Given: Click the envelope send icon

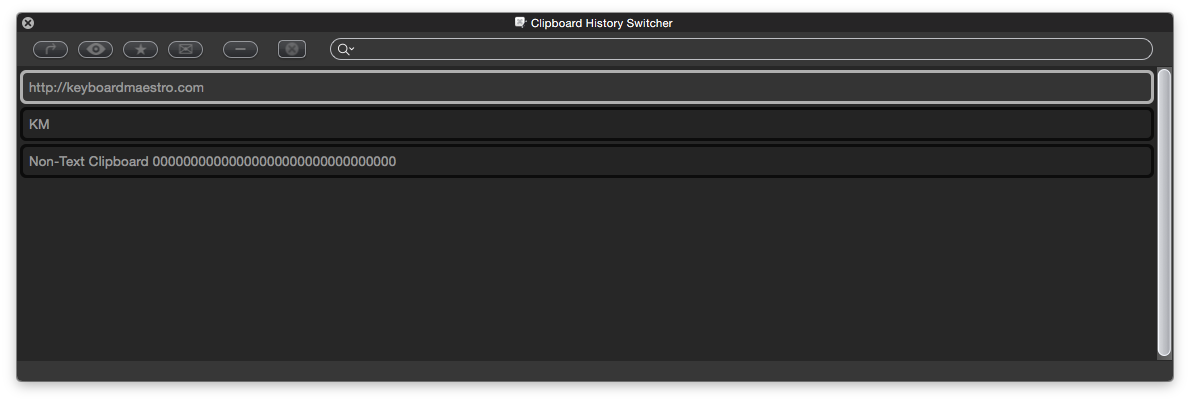Looking at the screenshot, I should pyautogui.click(x=185, y=49).
